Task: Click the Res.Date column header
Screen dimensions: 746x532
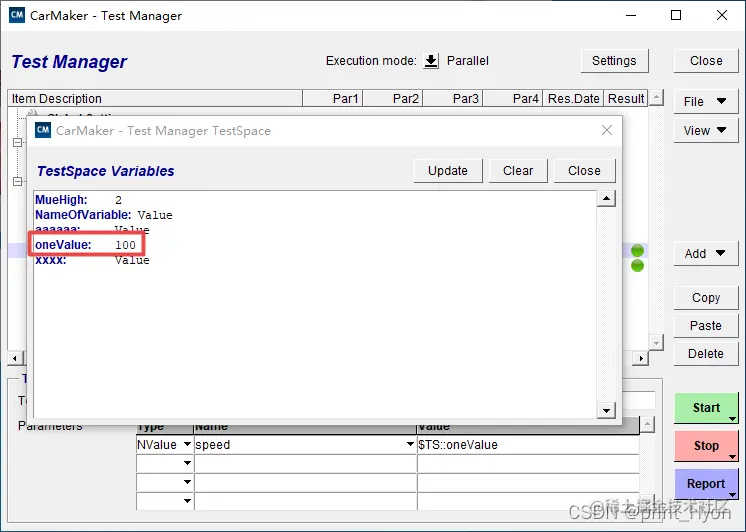Action: (573, 99)
